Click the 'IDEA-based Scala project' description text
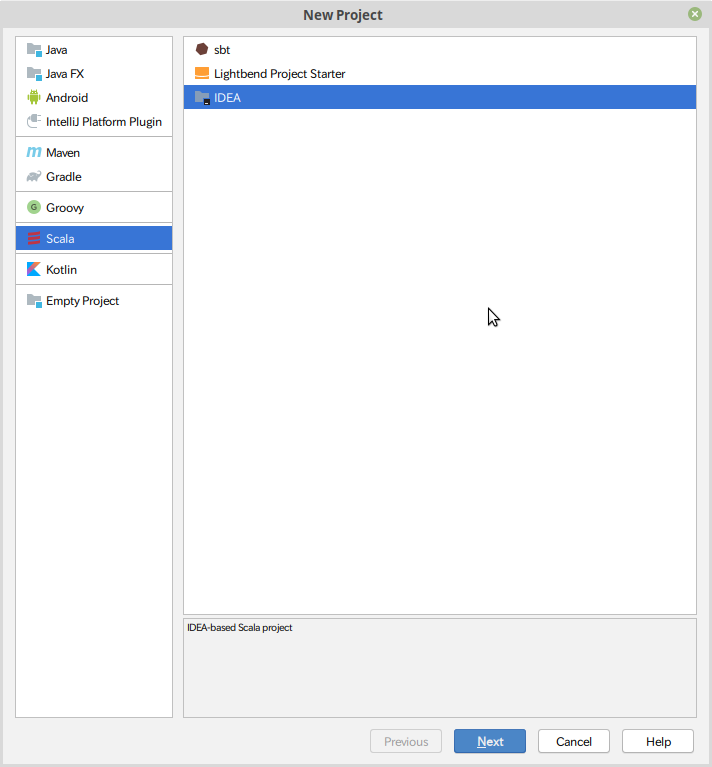712x767 pixels. pyautogui.click(x=240, y=628)
